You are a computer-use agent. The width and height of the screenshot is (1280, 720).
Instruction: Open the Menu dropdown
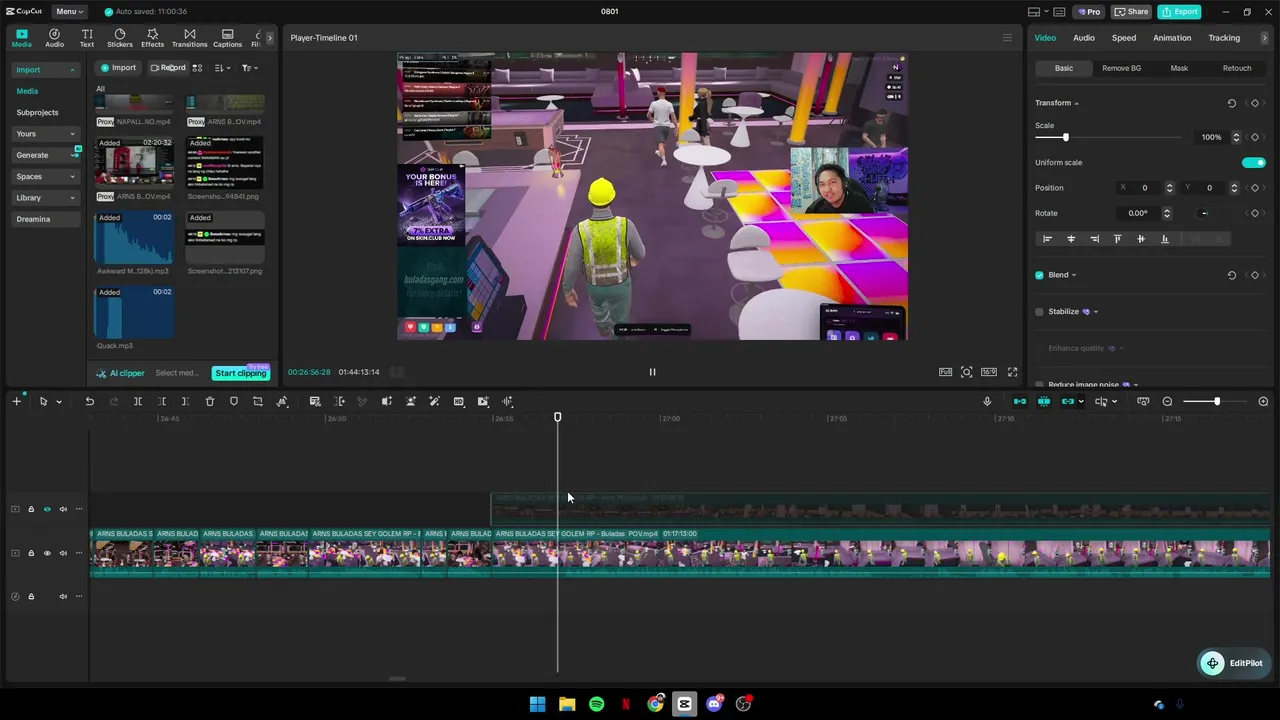tap(70, 12)
